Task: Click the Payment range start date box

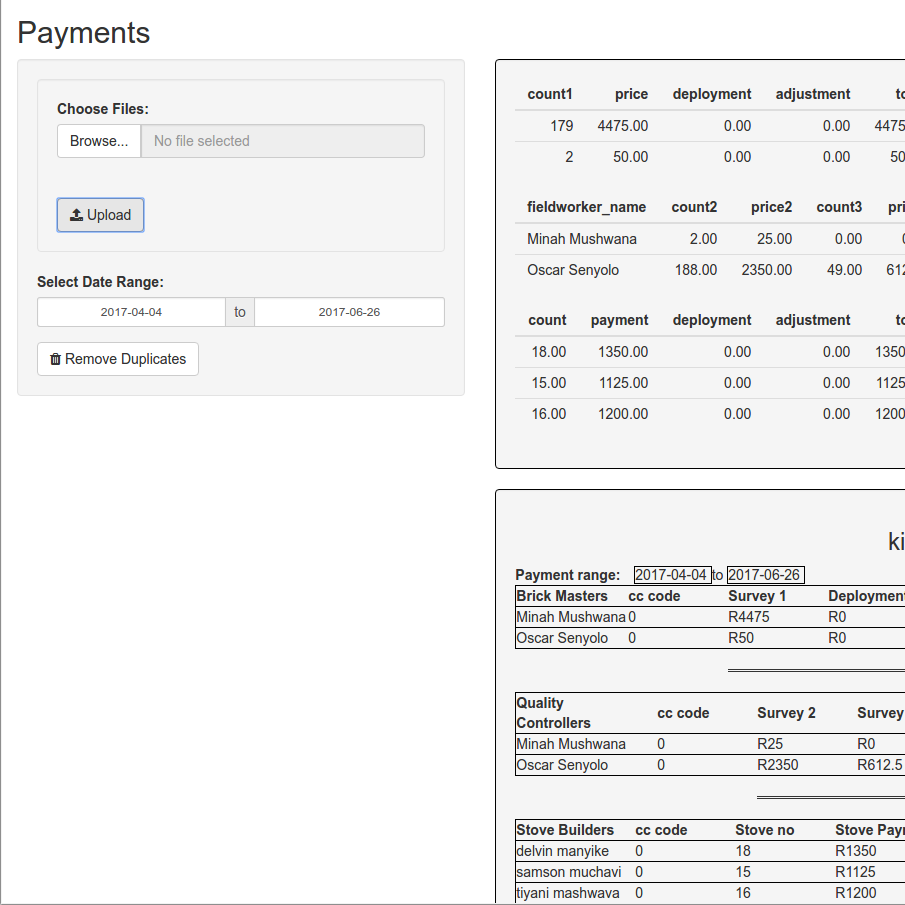Action: (x=672, y=575)
